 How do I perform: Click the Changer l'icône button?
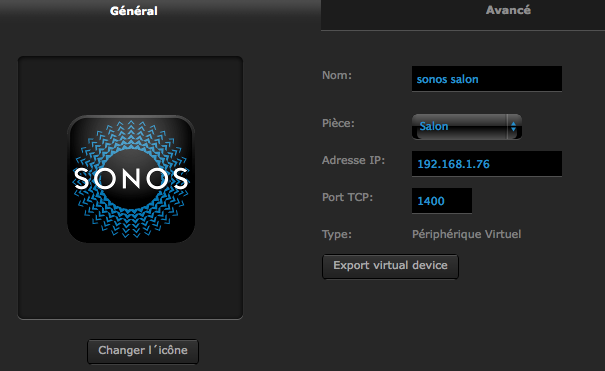pyautogui.click(x=143, y=351)
